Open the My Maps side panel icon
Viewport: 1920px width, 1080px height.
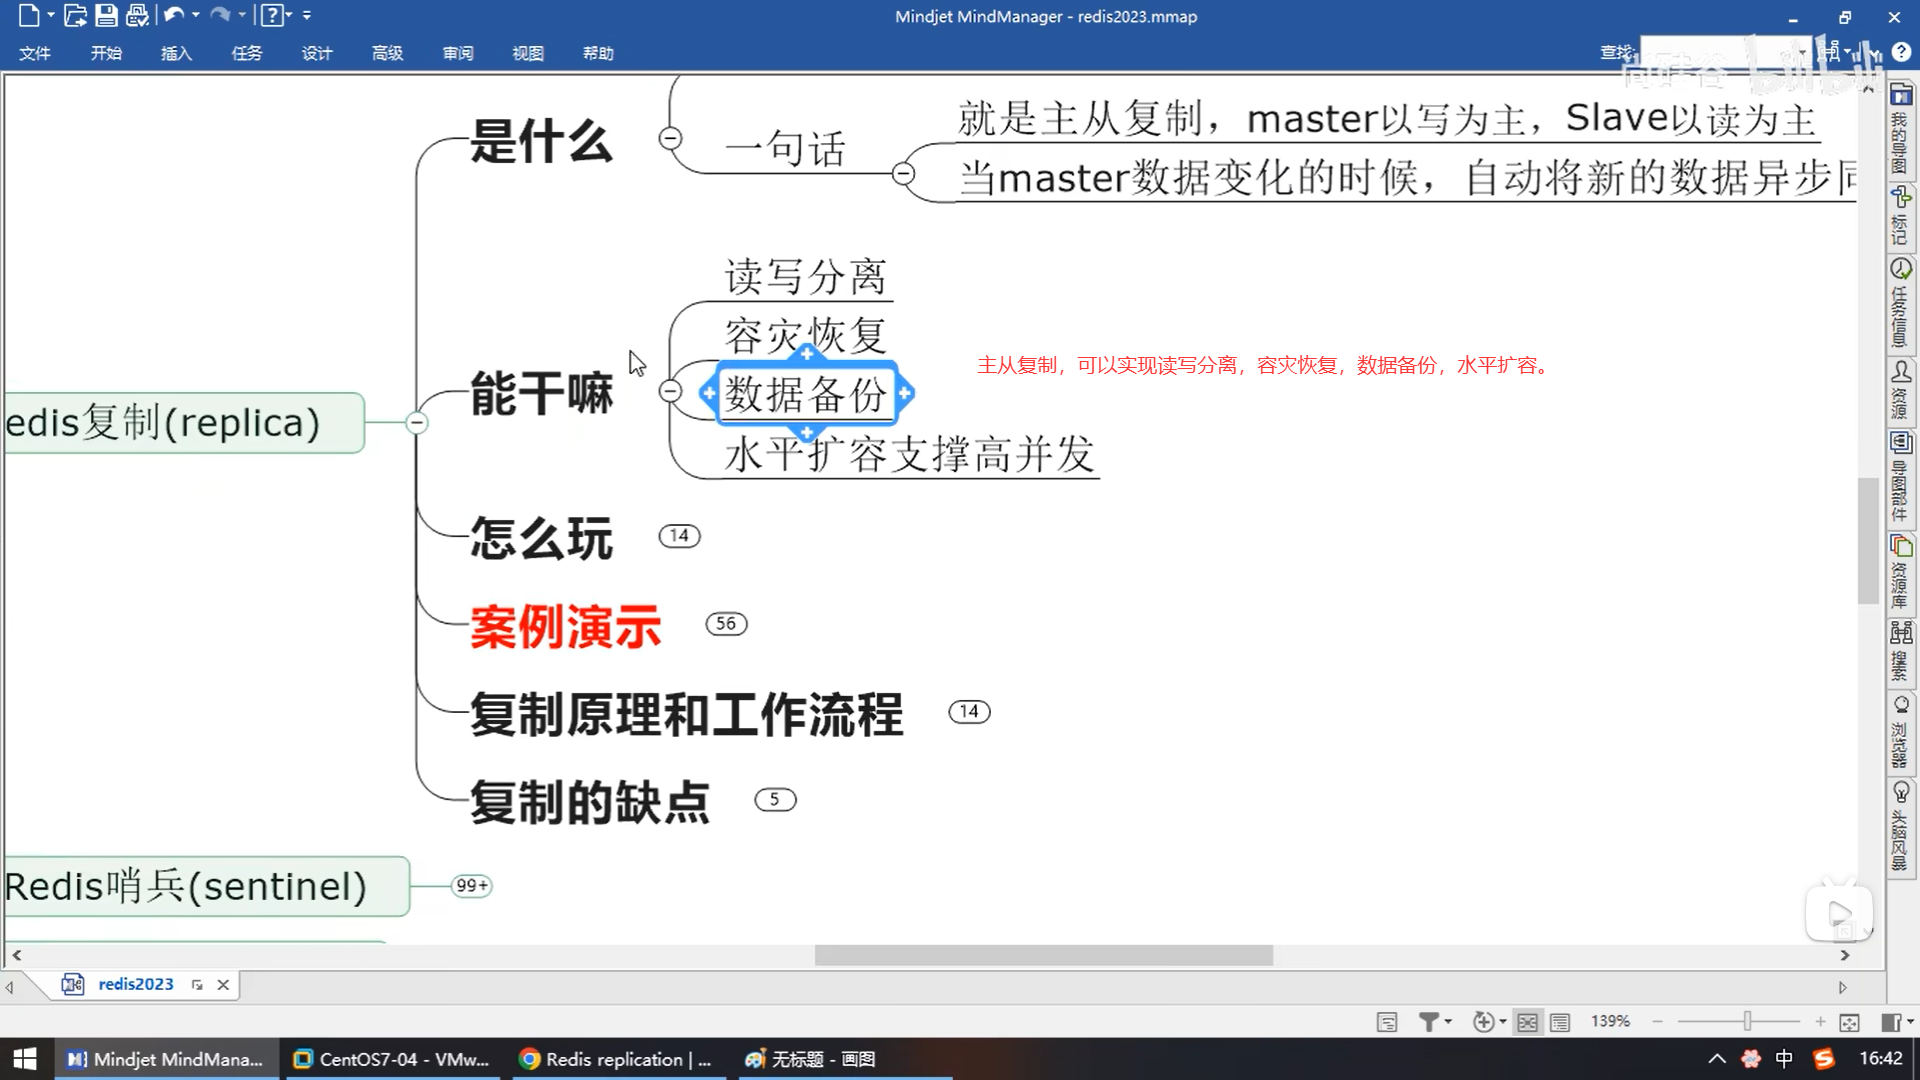[1901, 96]
